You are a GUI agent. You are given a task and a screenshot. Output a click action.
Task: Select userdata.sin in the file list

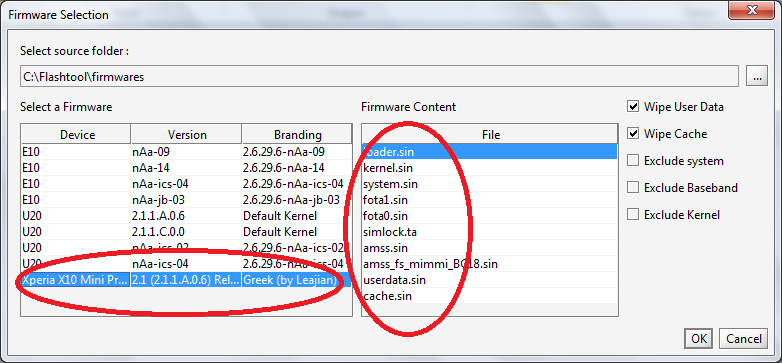pos(490,279)
